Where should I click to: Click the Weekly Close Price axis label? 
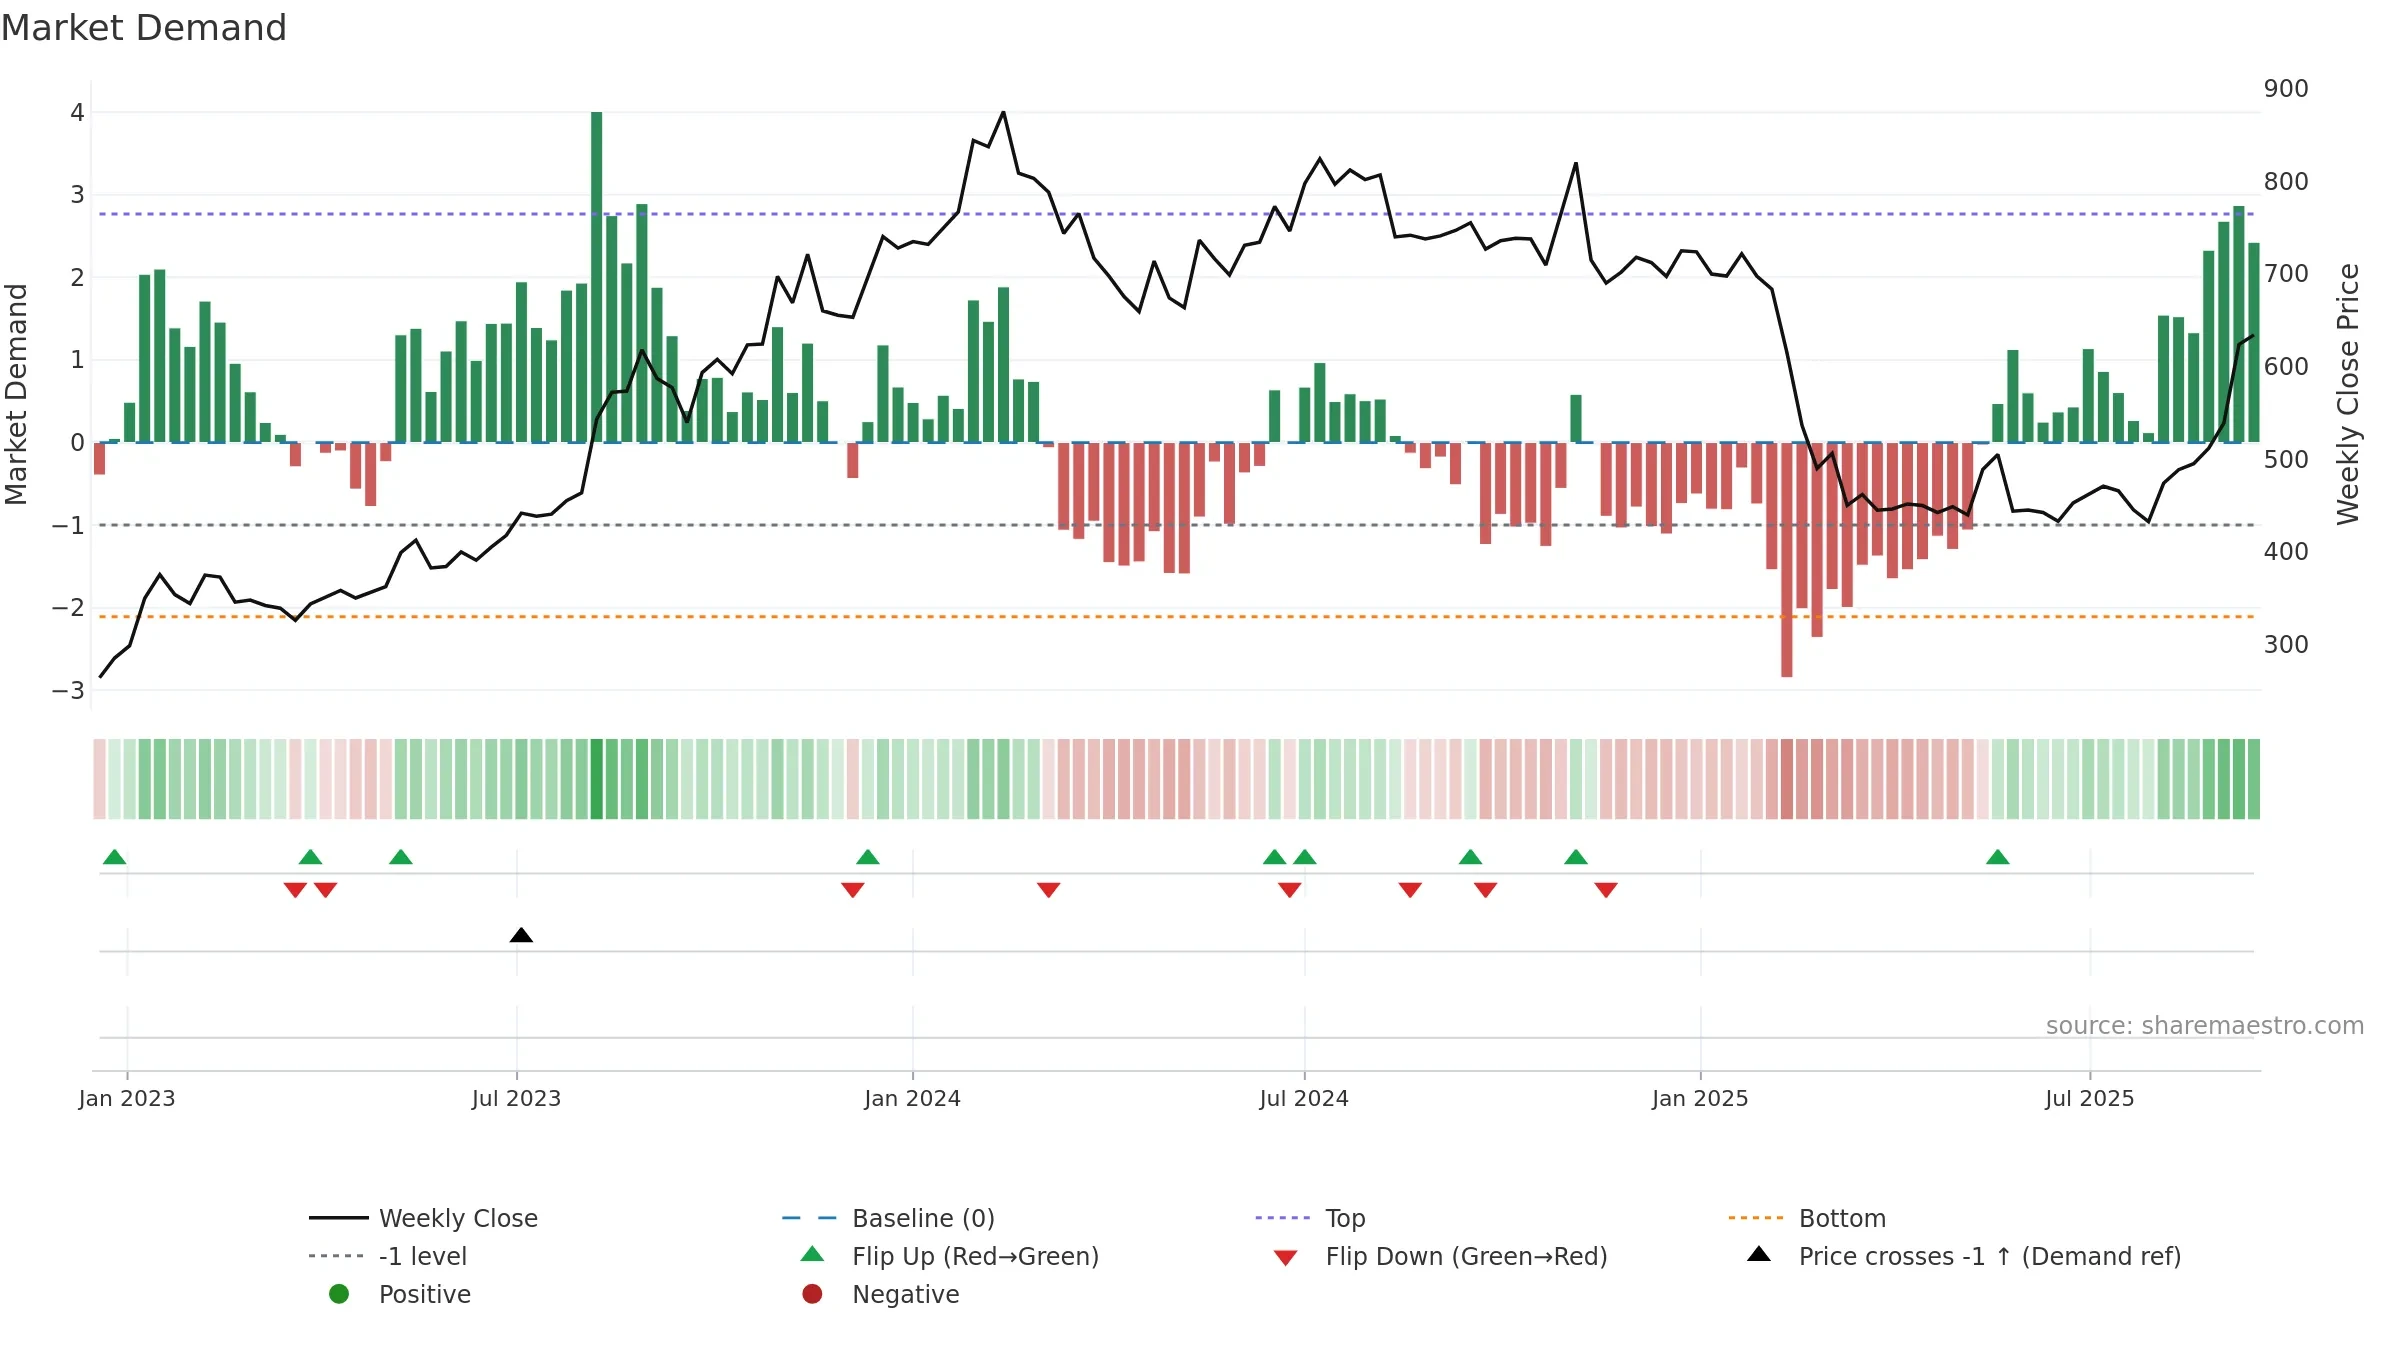tap(2348, 394)
